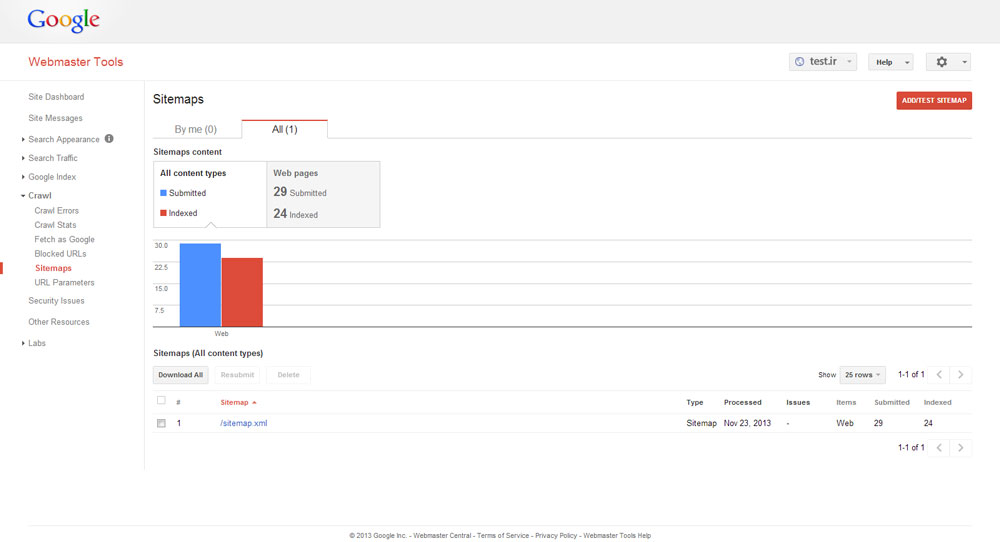
Task: Open the Help dropdown
Action: (890, 62)
